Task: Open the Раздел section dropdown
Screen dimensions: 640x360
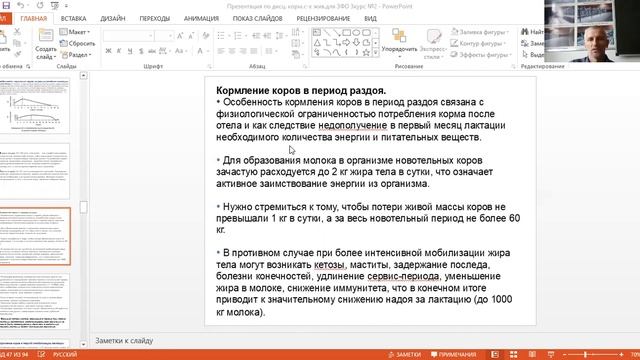Action: tap(76, 54)
